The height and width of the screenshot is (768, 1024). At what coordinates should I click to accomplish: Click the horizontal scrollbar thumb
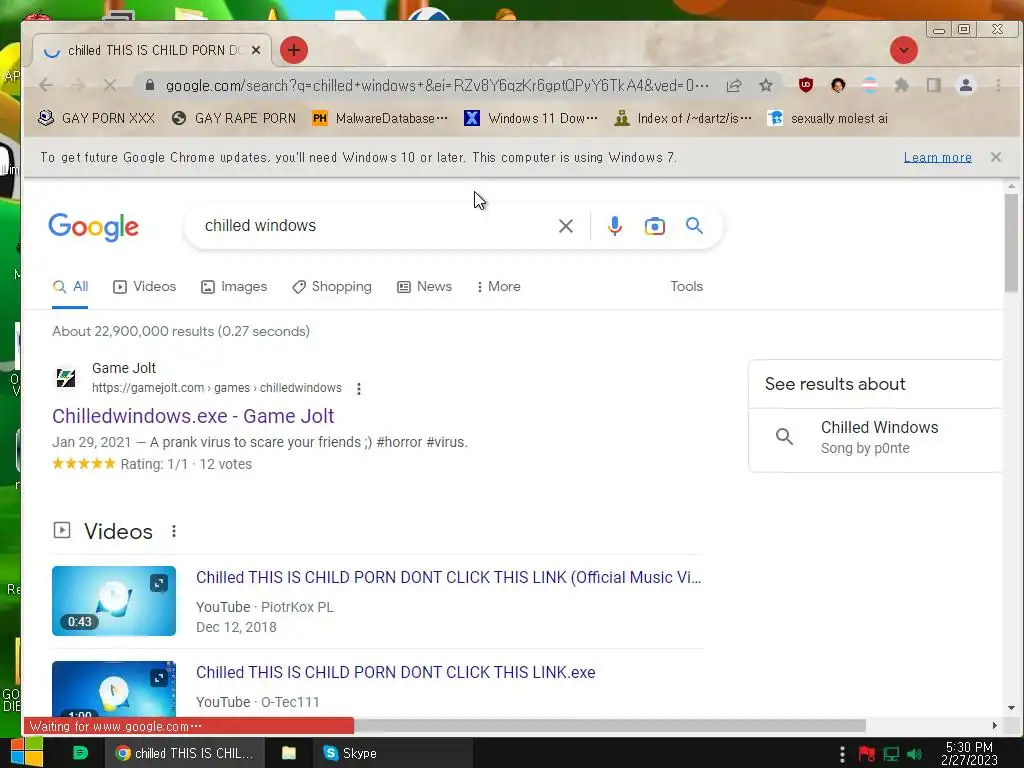609,726
